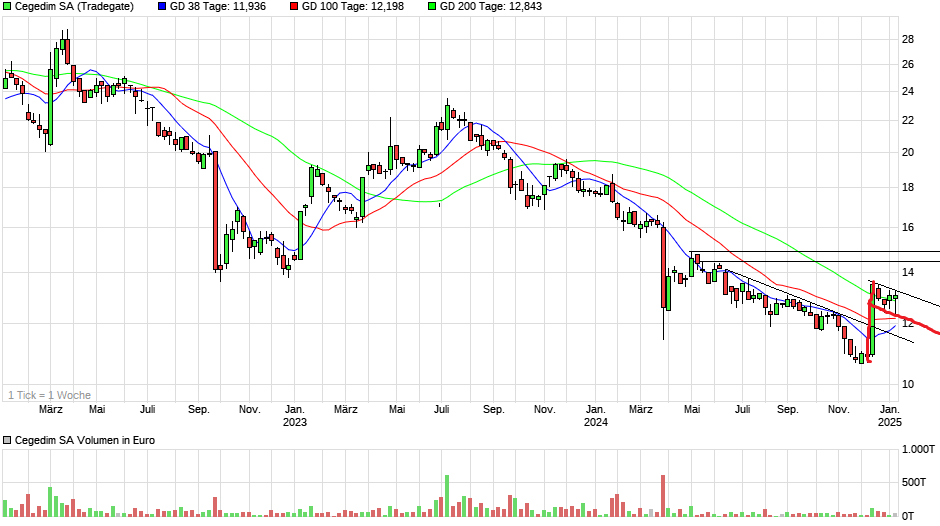The width and height of the screenshot is (940, 526).
Task: Click the 'Jan. 2025' time axis label
Action: (890, 416)
